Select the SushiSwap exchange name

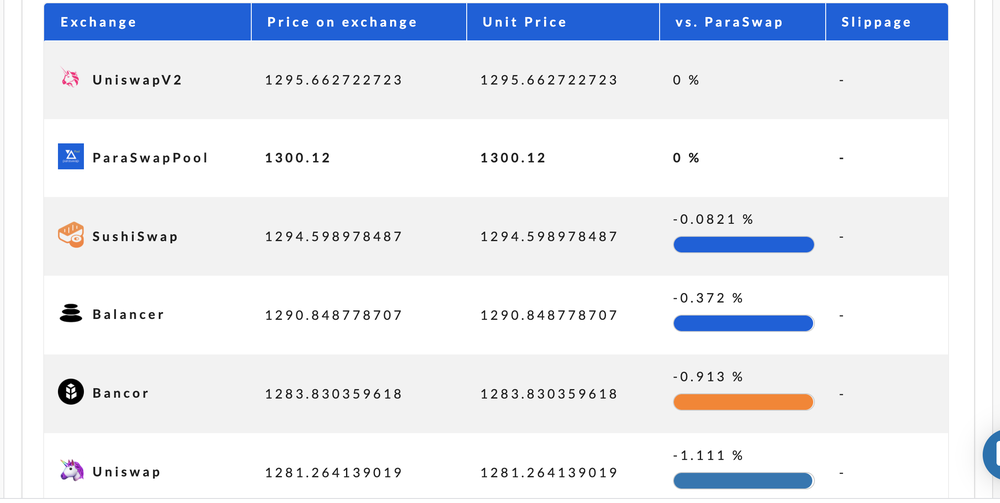click(x=135, y=237)
